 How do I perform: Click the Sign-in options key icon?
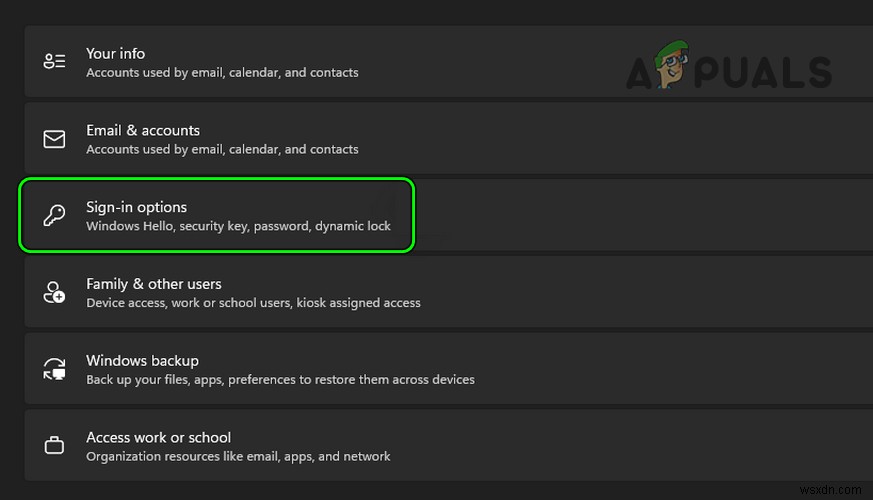click(54, 216)
